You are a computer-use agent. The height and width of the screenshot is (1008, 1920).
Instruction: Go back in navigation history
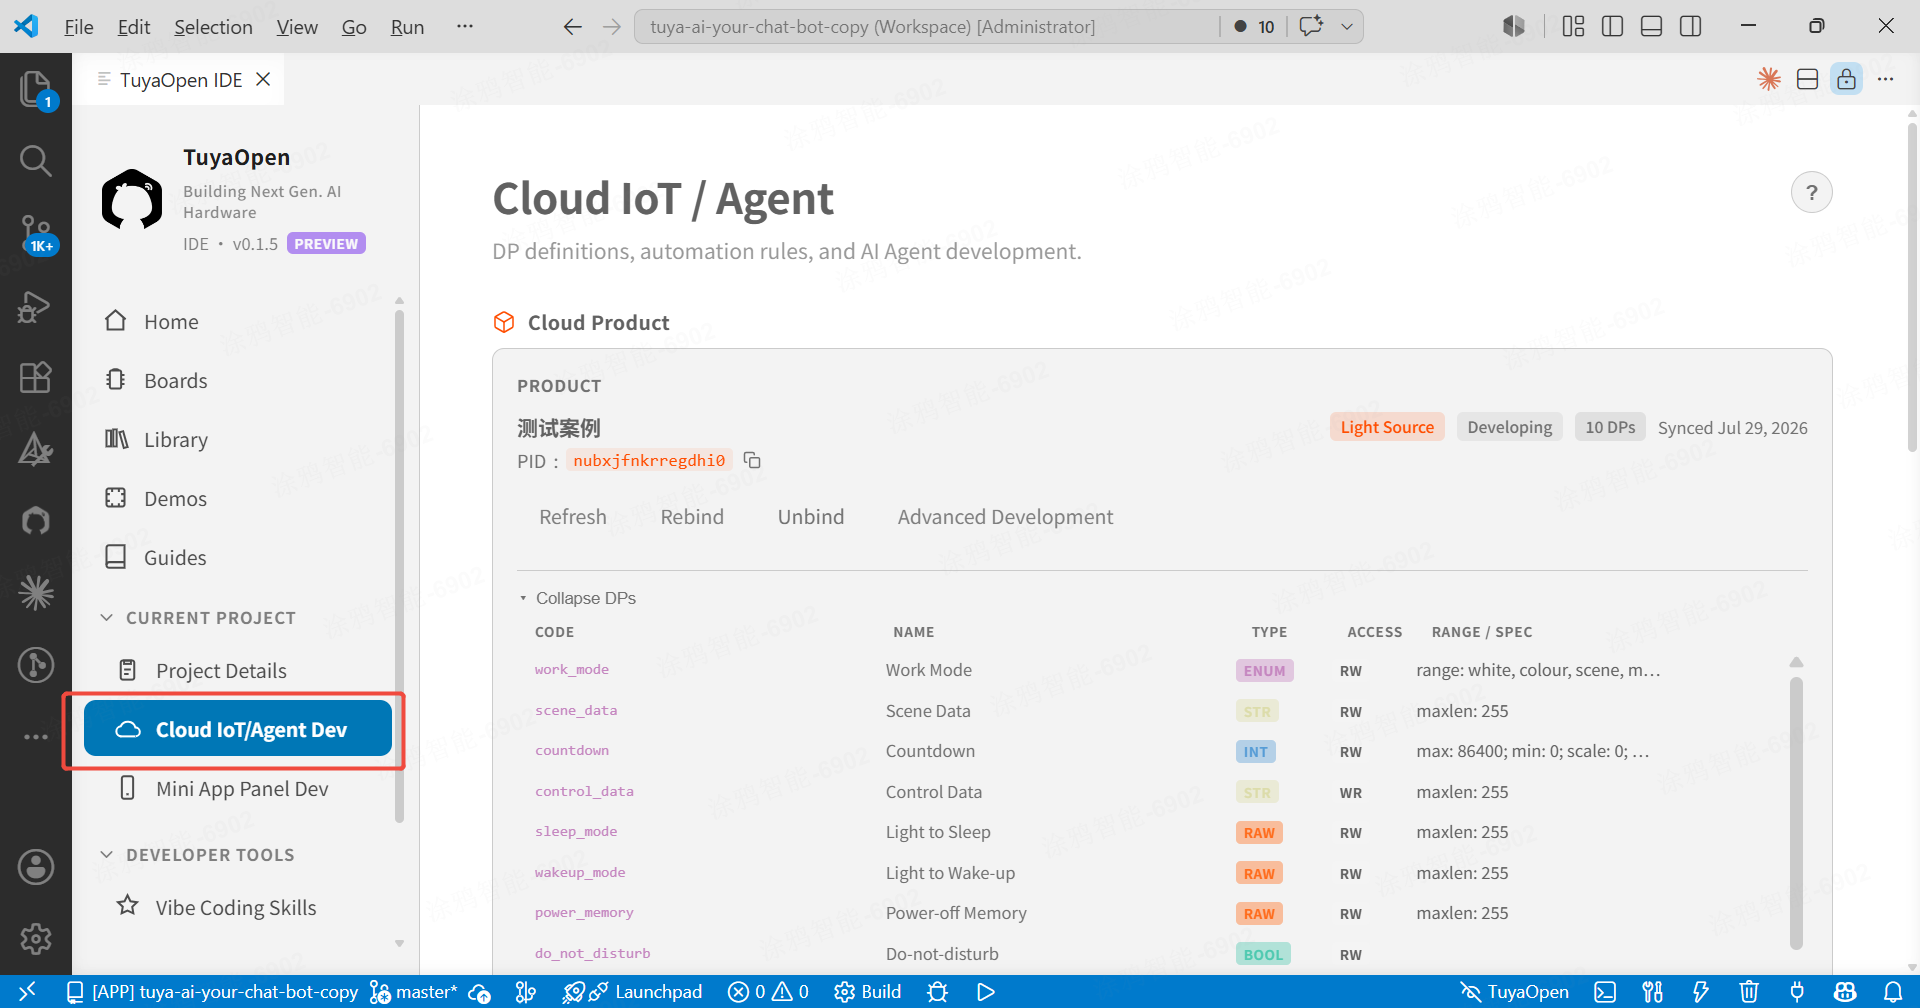573,27
